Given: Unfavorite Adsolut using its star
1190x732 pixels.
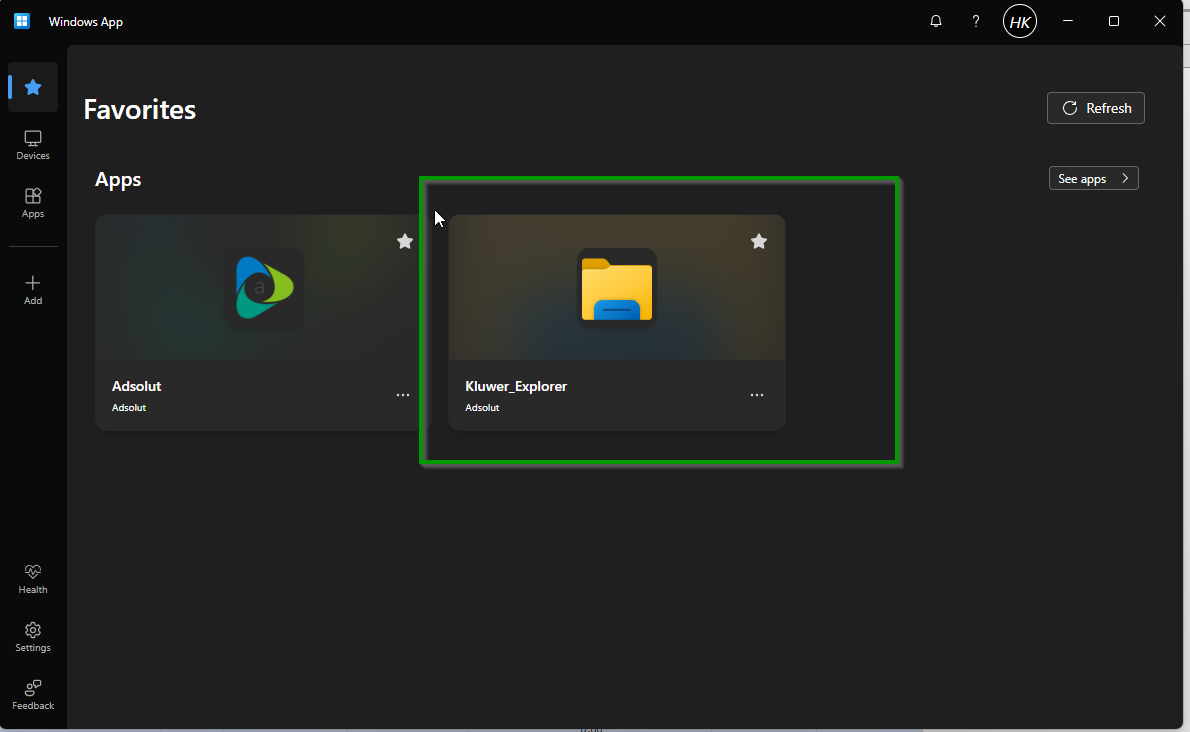Looking at the screenshot, I should 405,241.
